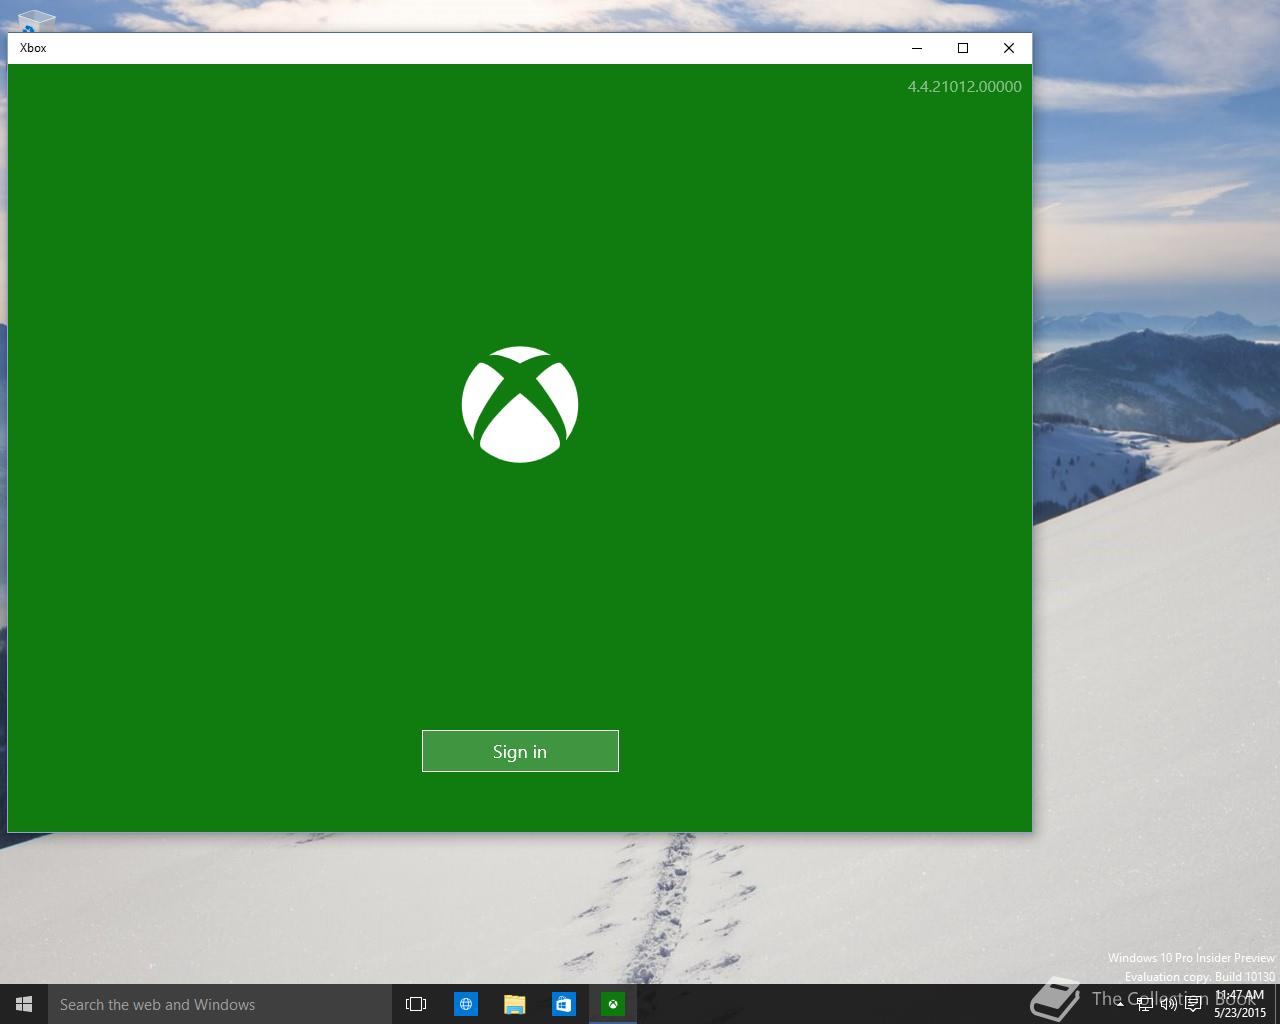Click the version number 4.4.21012.00000
The width and height of the screenshot is (1280, 1024).
click(x=964, y=87)
